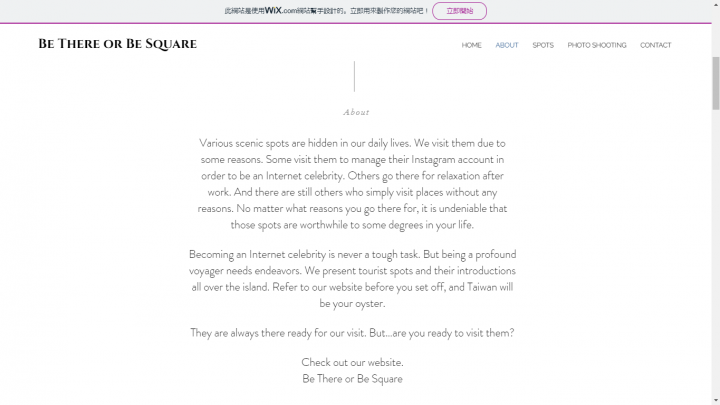This screenshot has height=405, width=720.
Task: Click the Check out our website text
Action: (x=352, y=362)
